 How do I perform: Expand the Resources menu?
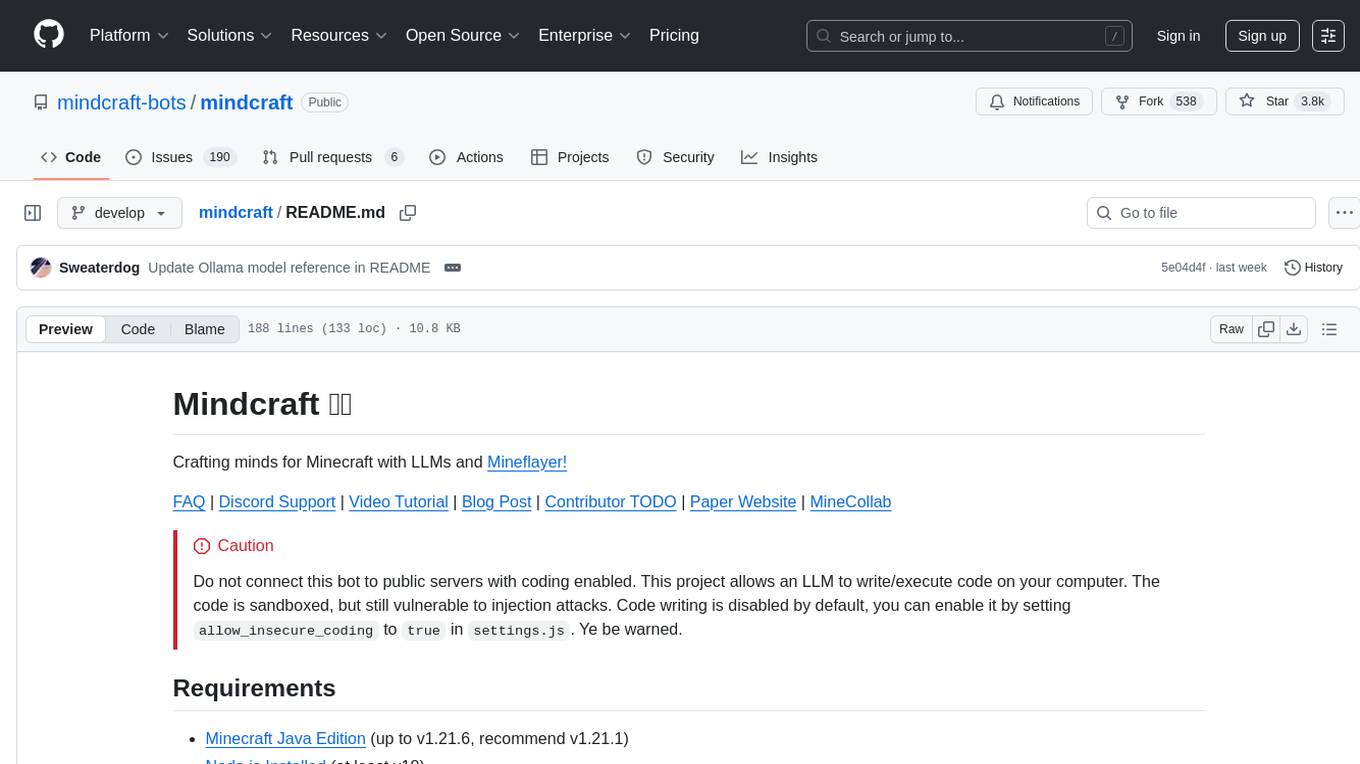pyautogui.click(x=339, y=35)
